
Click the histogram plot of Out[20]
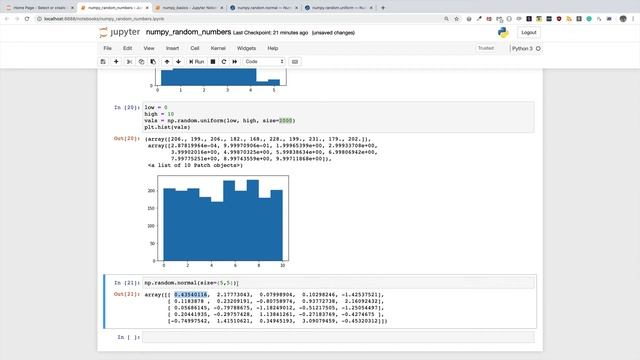pyautogui.click(x=218, y=221)
